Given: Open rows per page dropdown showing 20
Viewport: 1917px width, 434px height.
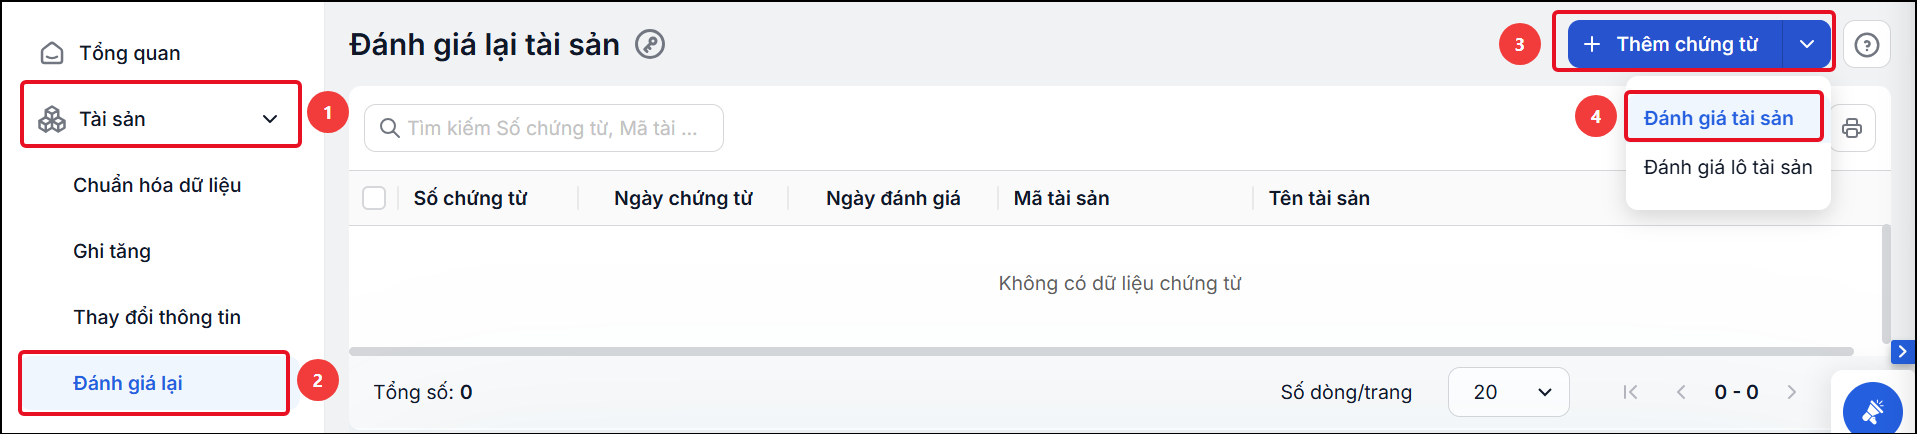Looking at the screenshot, I should point(1508,392).
